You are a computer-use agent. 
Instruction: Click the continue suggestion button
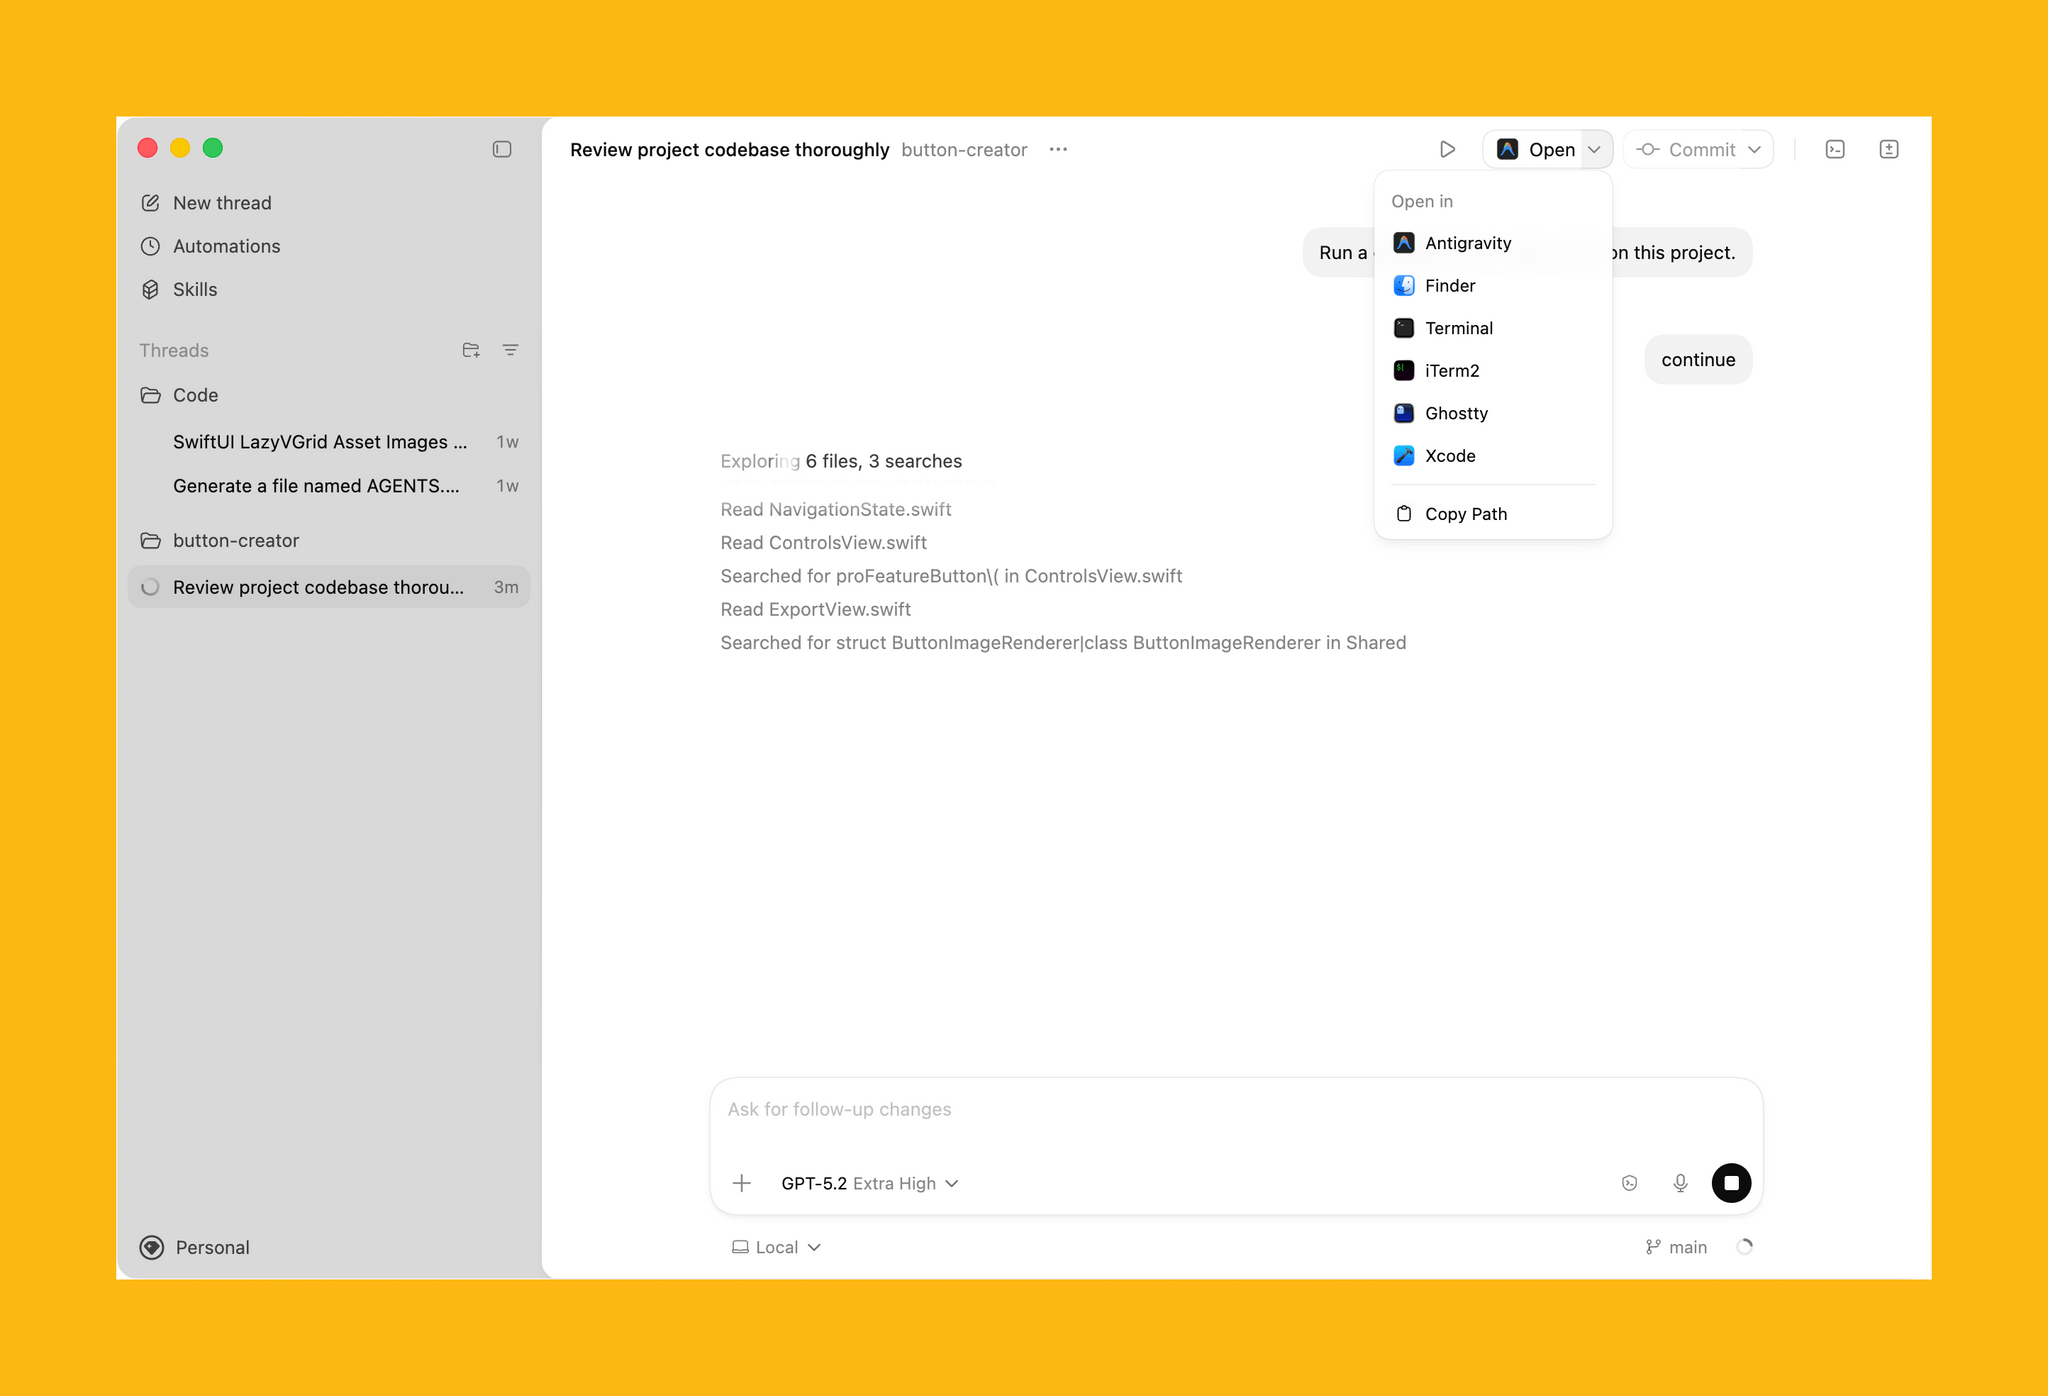point(1697,359)
